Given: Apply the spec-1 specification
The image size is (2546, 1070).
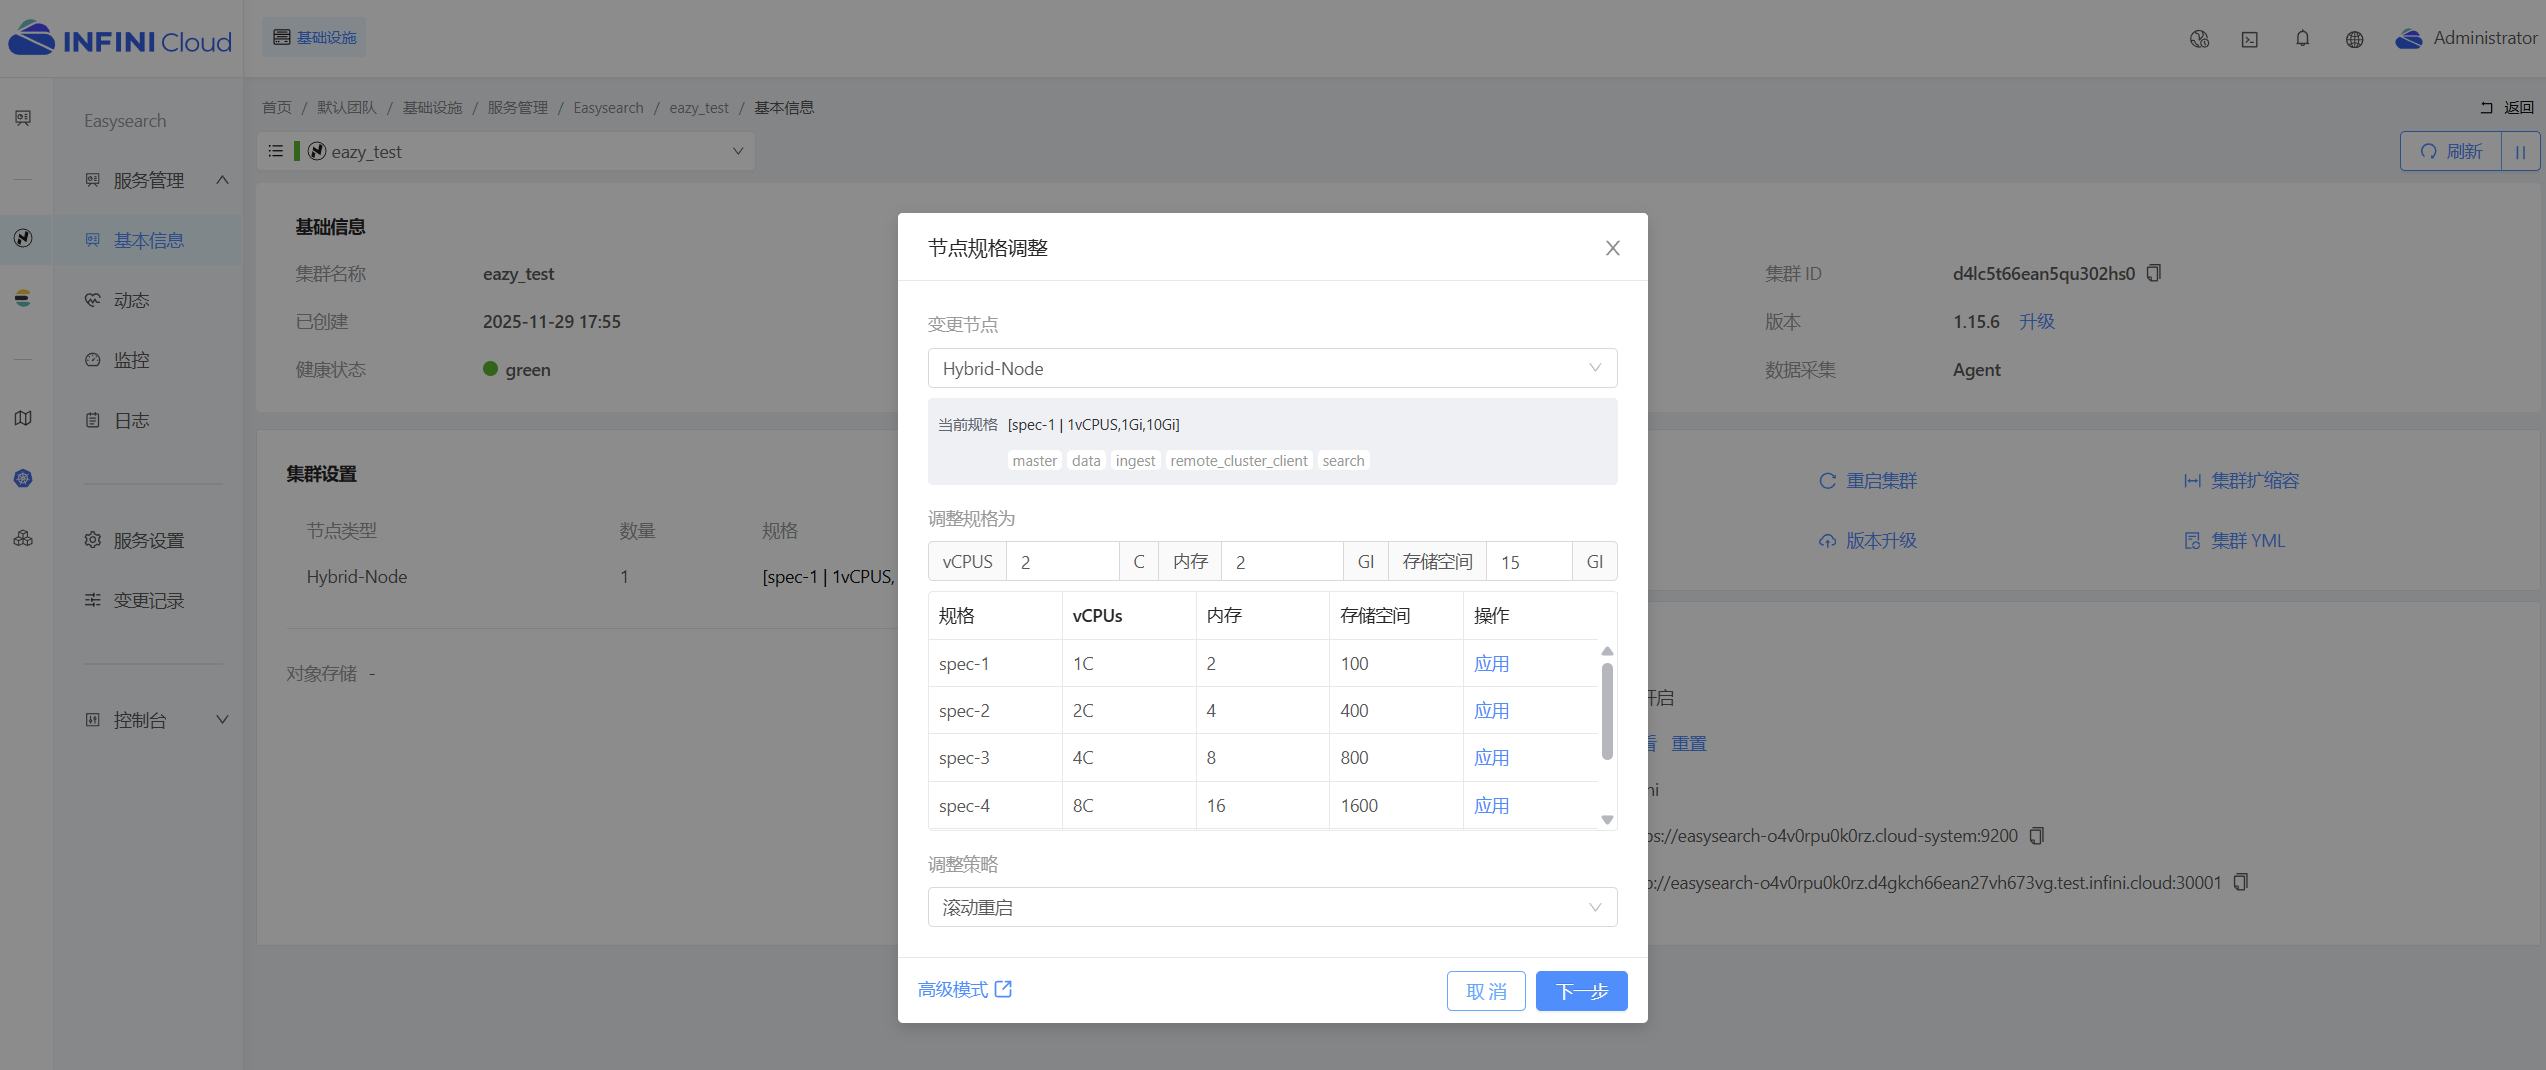Looking at the screenshot, I should pos(1491,664).
